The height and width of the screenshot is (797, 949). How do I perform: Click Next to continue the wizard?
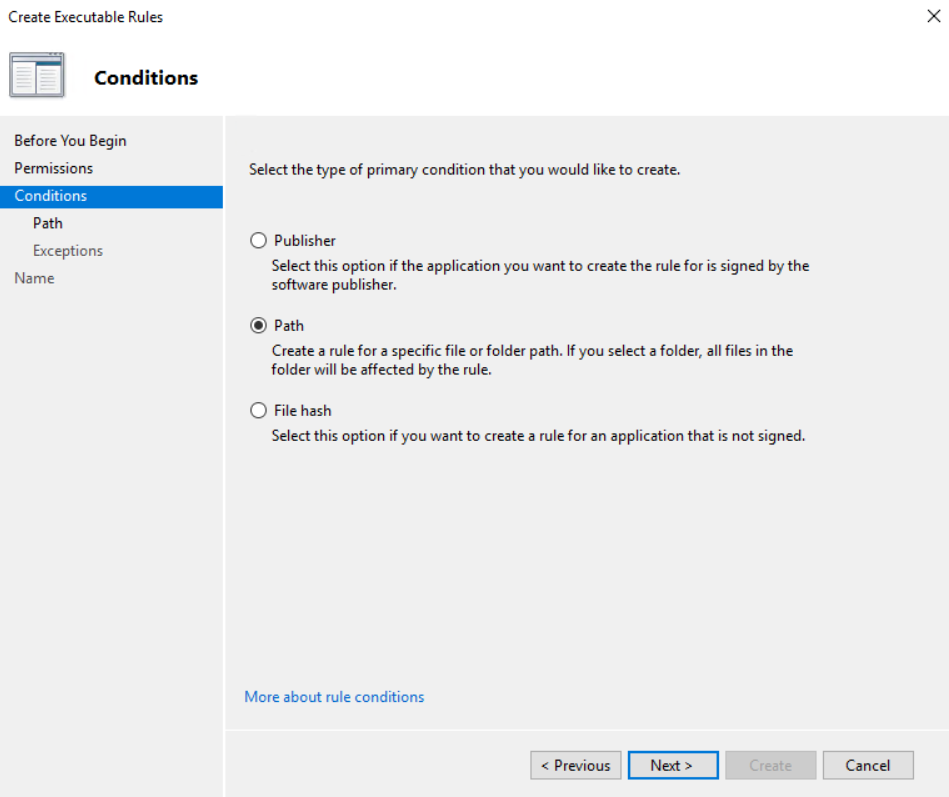pyautogui.click(x=673, y=766)
